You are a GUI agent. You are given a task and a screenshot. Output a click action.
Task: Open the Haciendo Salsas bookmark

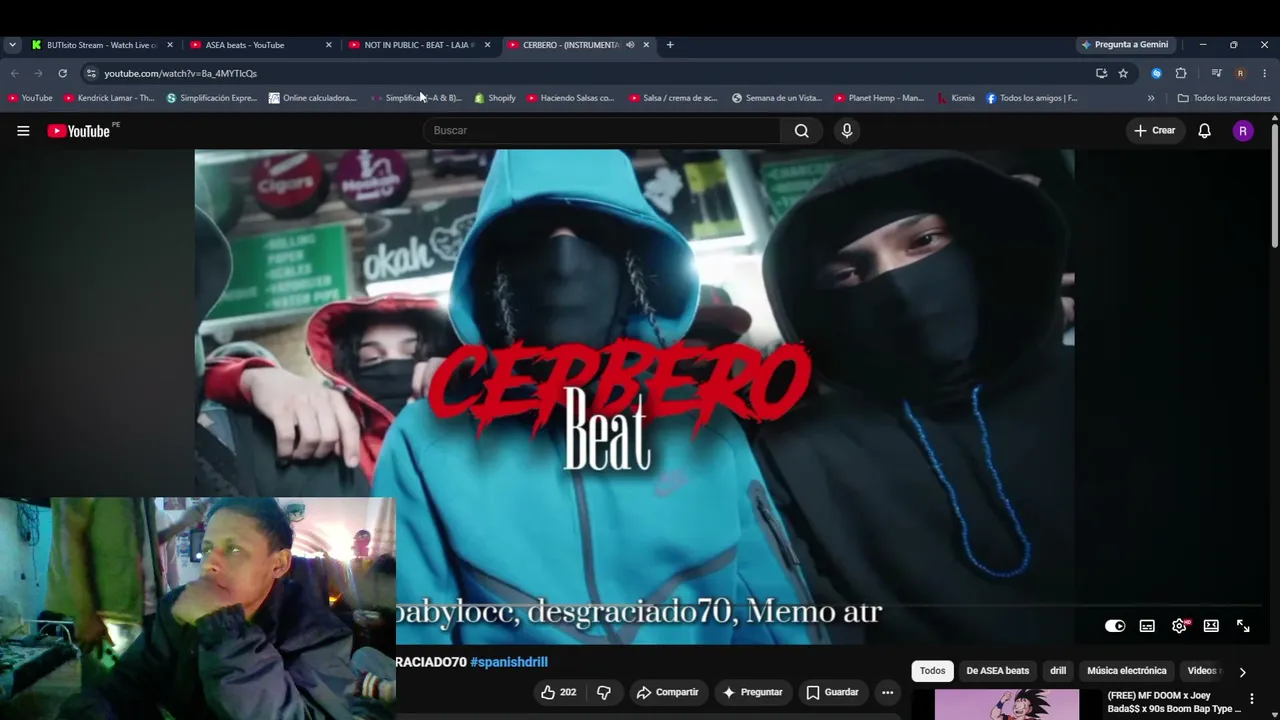click(x=571, y=98)
